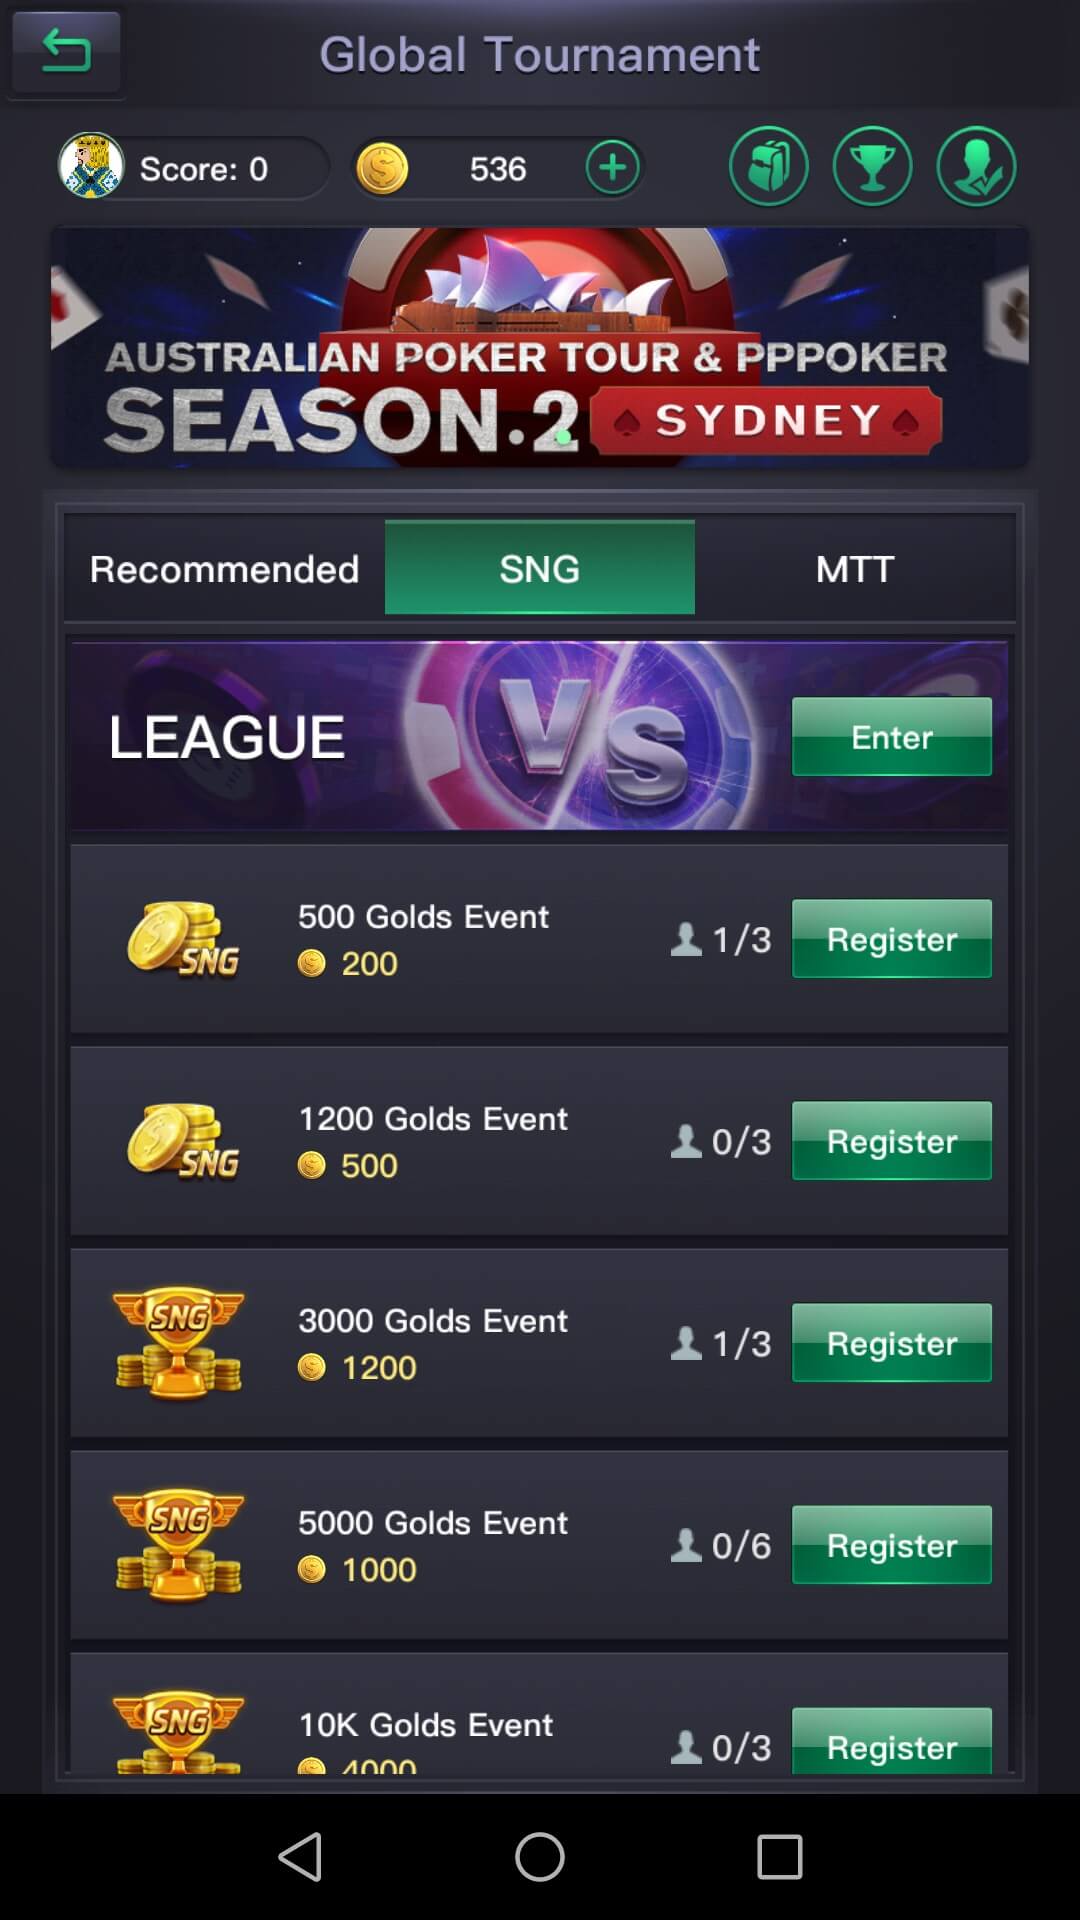The width and height of the screenshot is (1080, 1920).
Task: Tap the player avatar beside Score
Action: point(91,166)
